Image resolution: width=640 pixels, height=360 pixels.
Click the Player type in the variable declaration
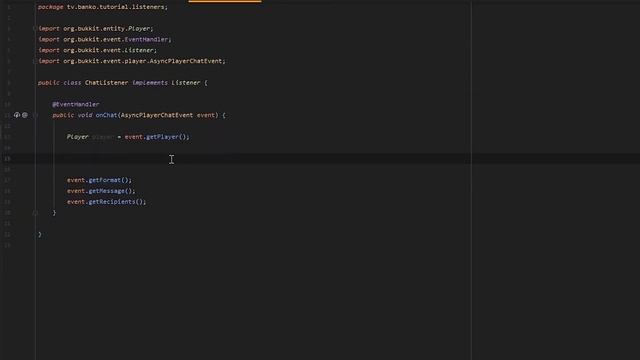(78, 137)
